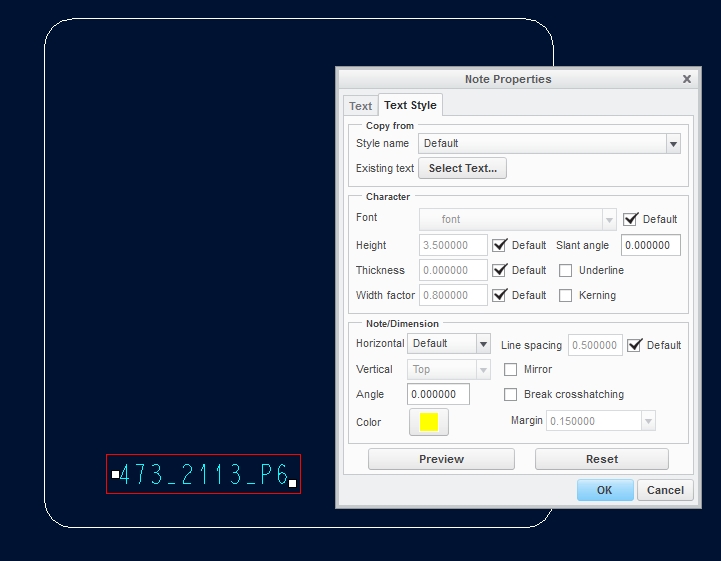Screen dimensions: 721x561
Task: Switch to the Text tab
Action: (360, 106)
